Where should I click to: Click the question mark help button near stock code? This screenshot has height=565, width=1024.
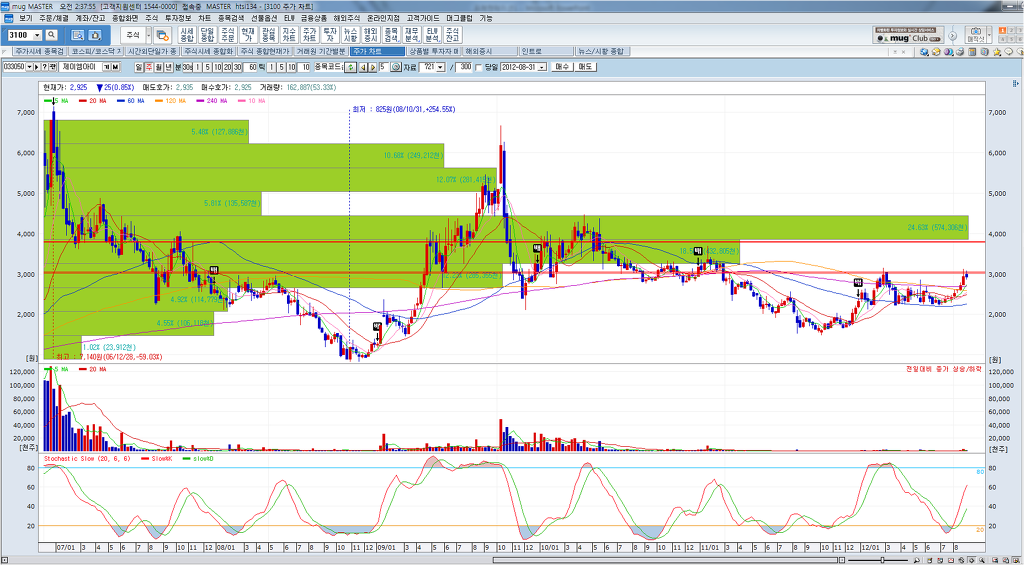tap(44, 67)
